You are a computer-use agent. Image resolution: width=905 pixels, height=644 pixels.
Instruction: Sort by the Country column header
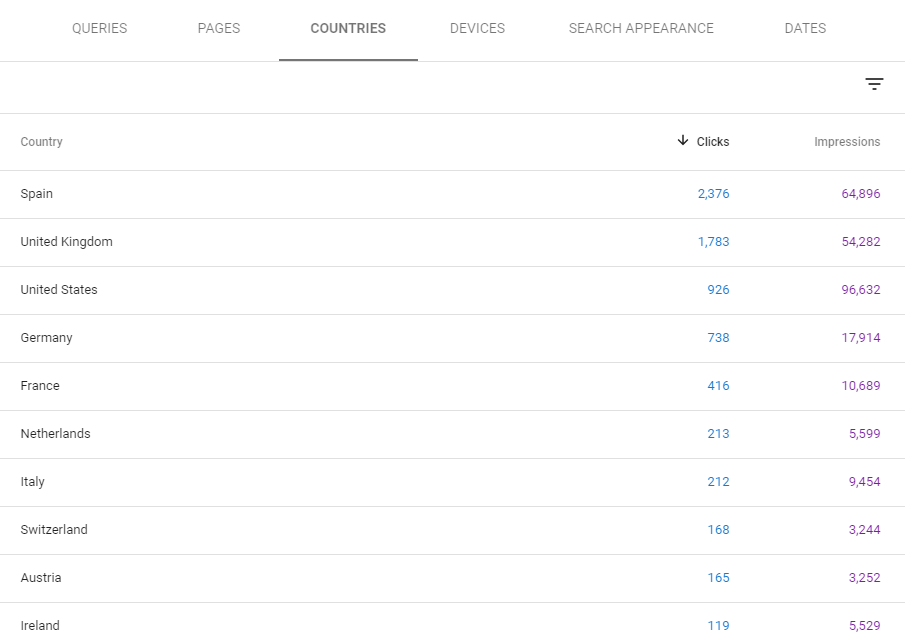(42, 142)
